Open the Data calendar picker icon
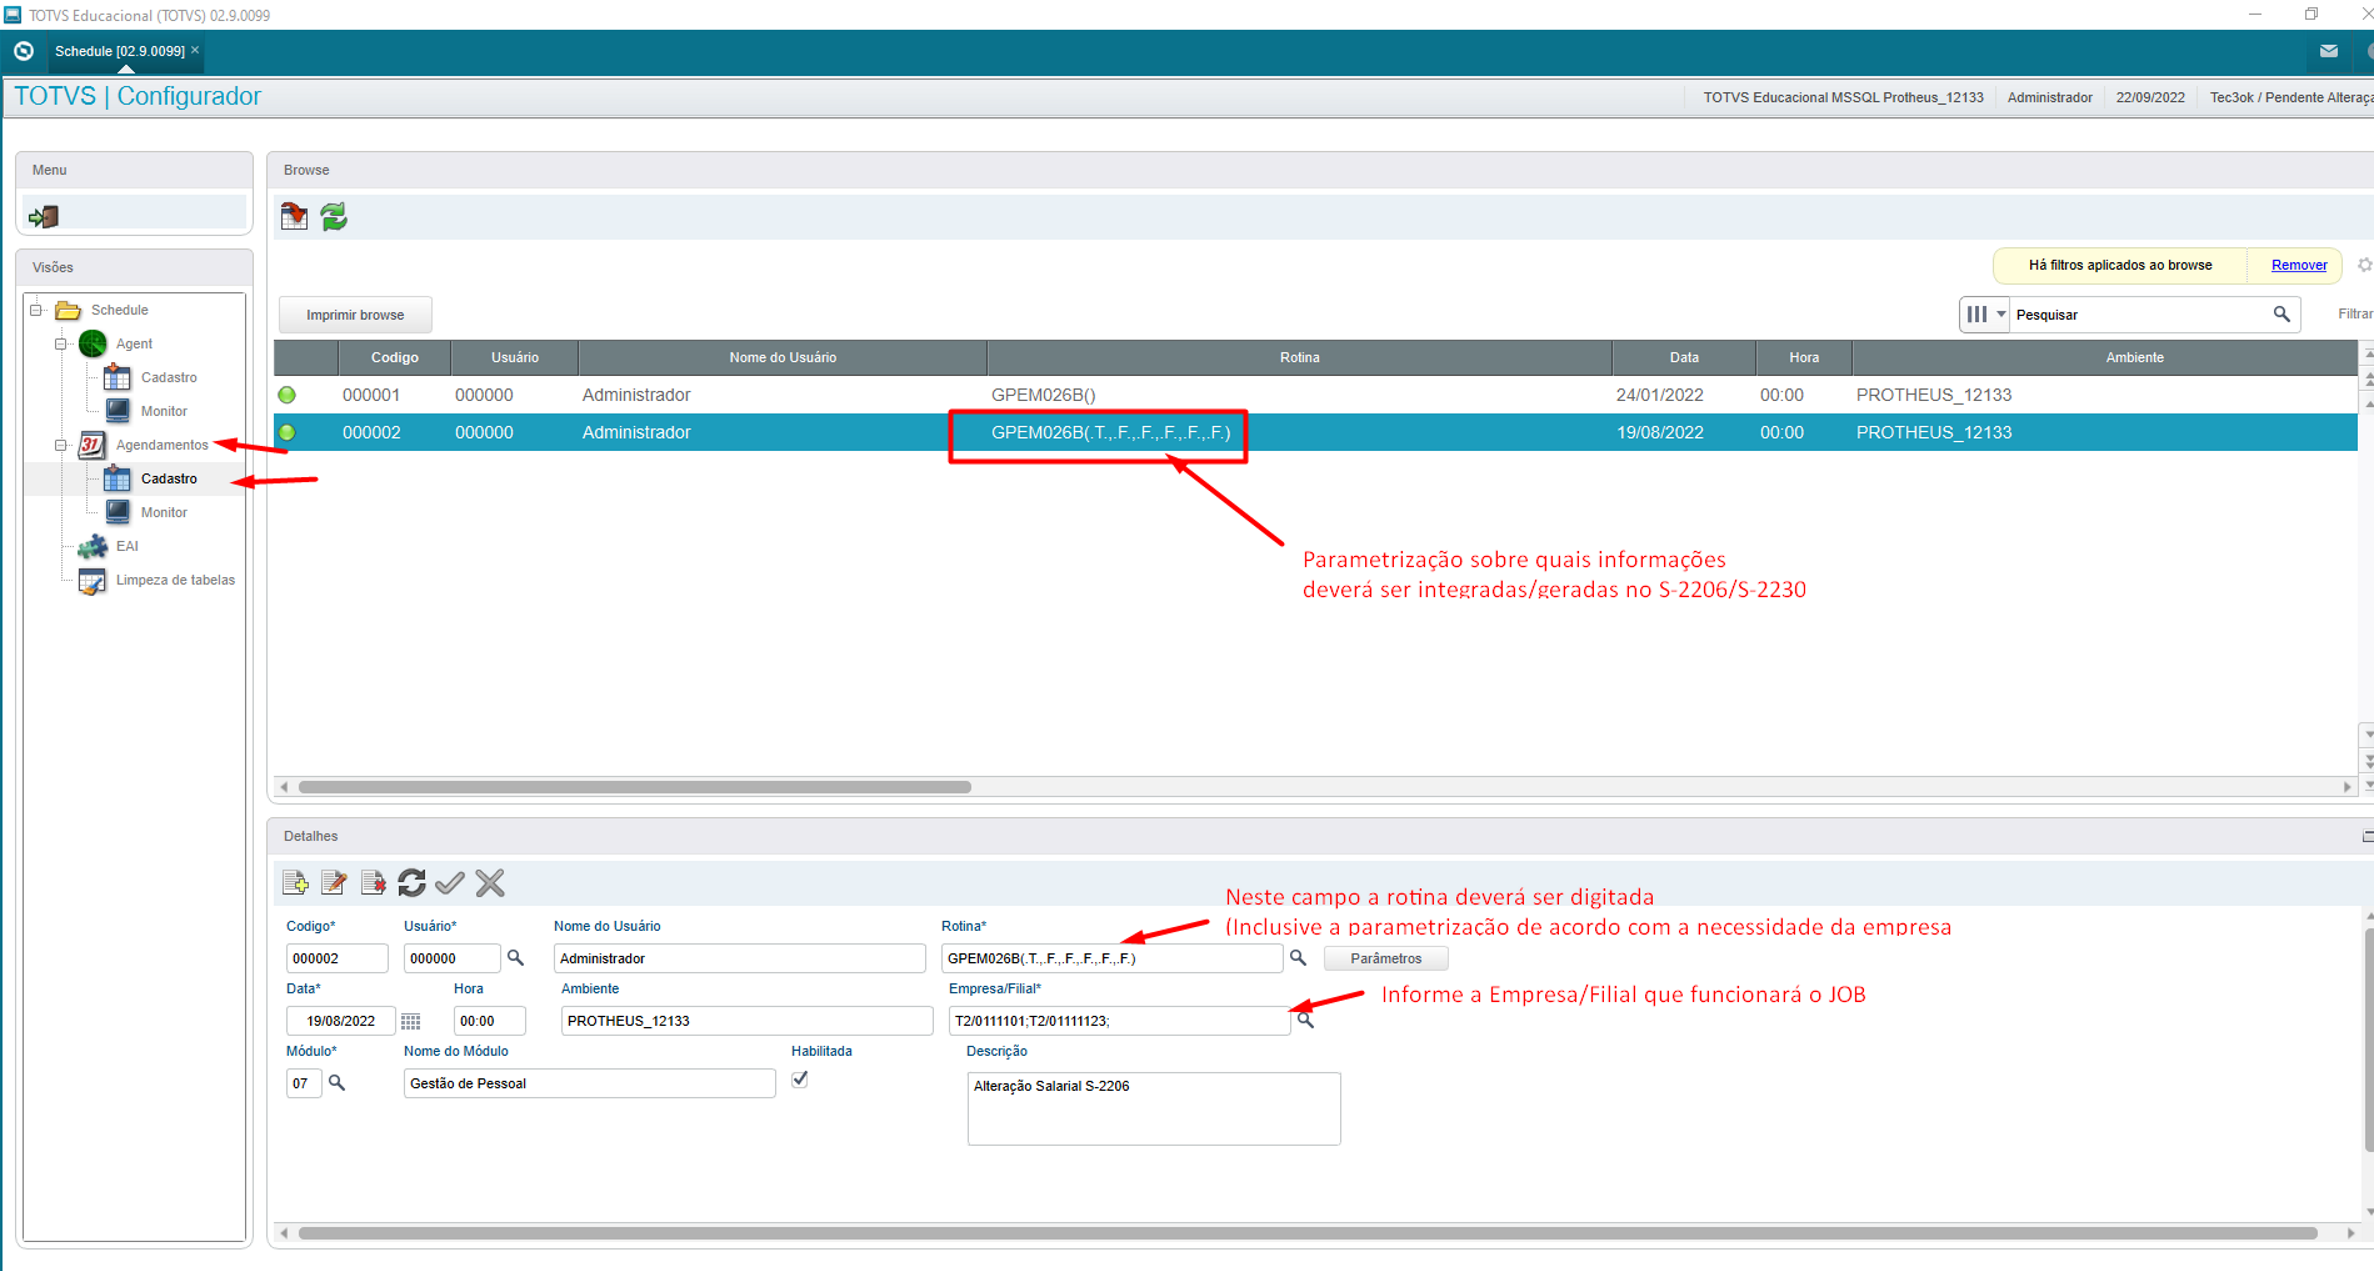The image size is (2374, 1271). (x=411, y=1021)
